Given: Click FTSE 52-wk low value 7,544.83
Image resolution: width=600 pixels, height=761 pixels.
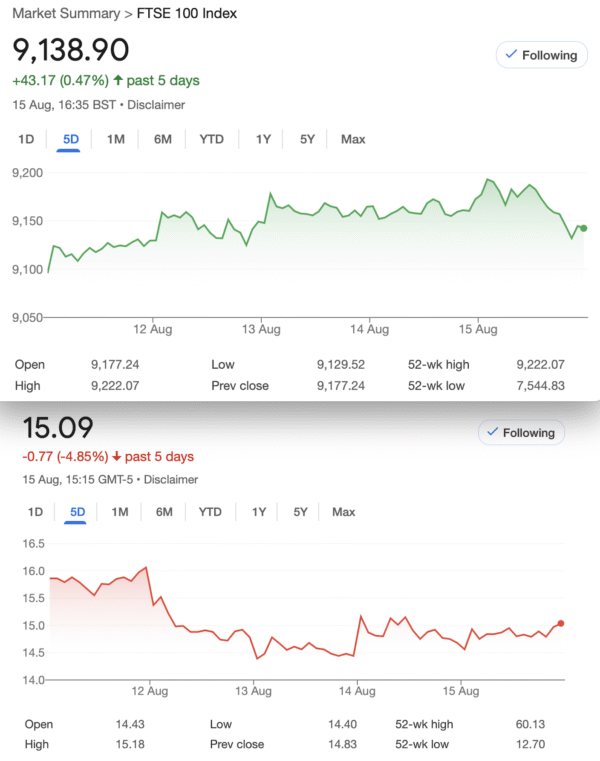Looking at the screenshot, I should (x=540, y=386).
